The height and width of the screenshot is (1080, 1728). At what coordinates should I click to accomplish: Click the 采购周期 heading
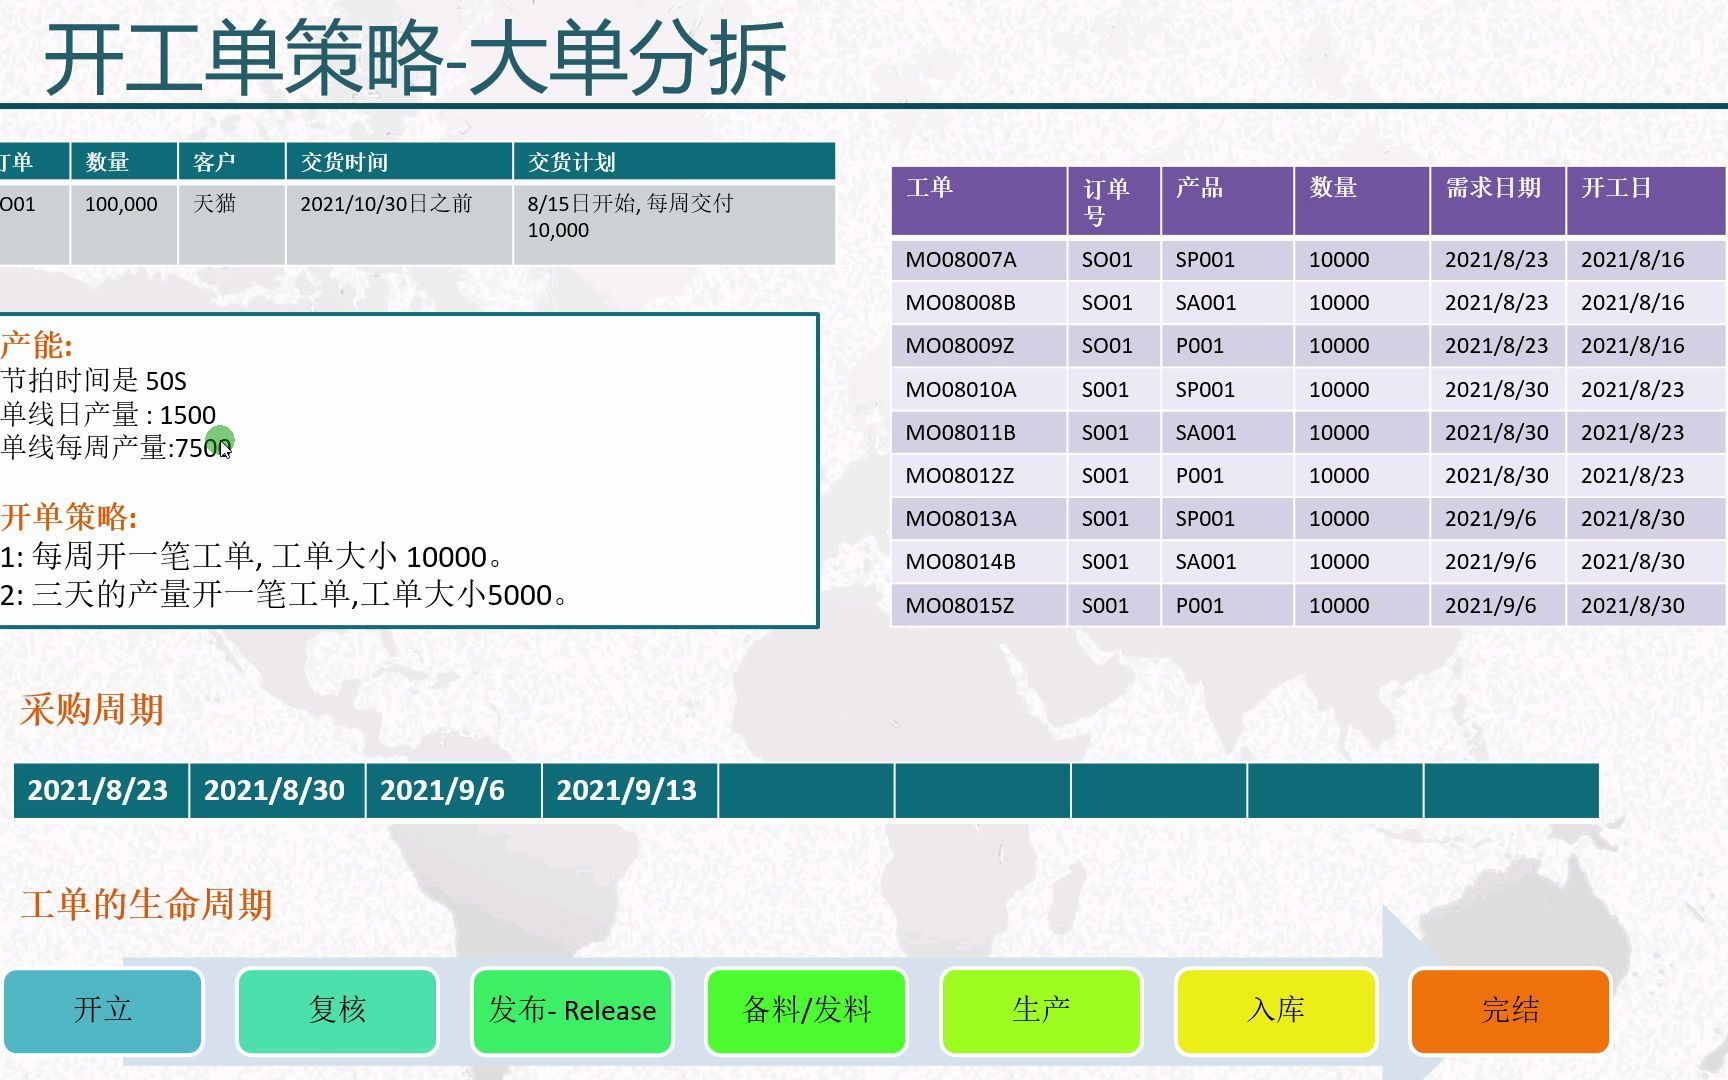pos(92,710)
